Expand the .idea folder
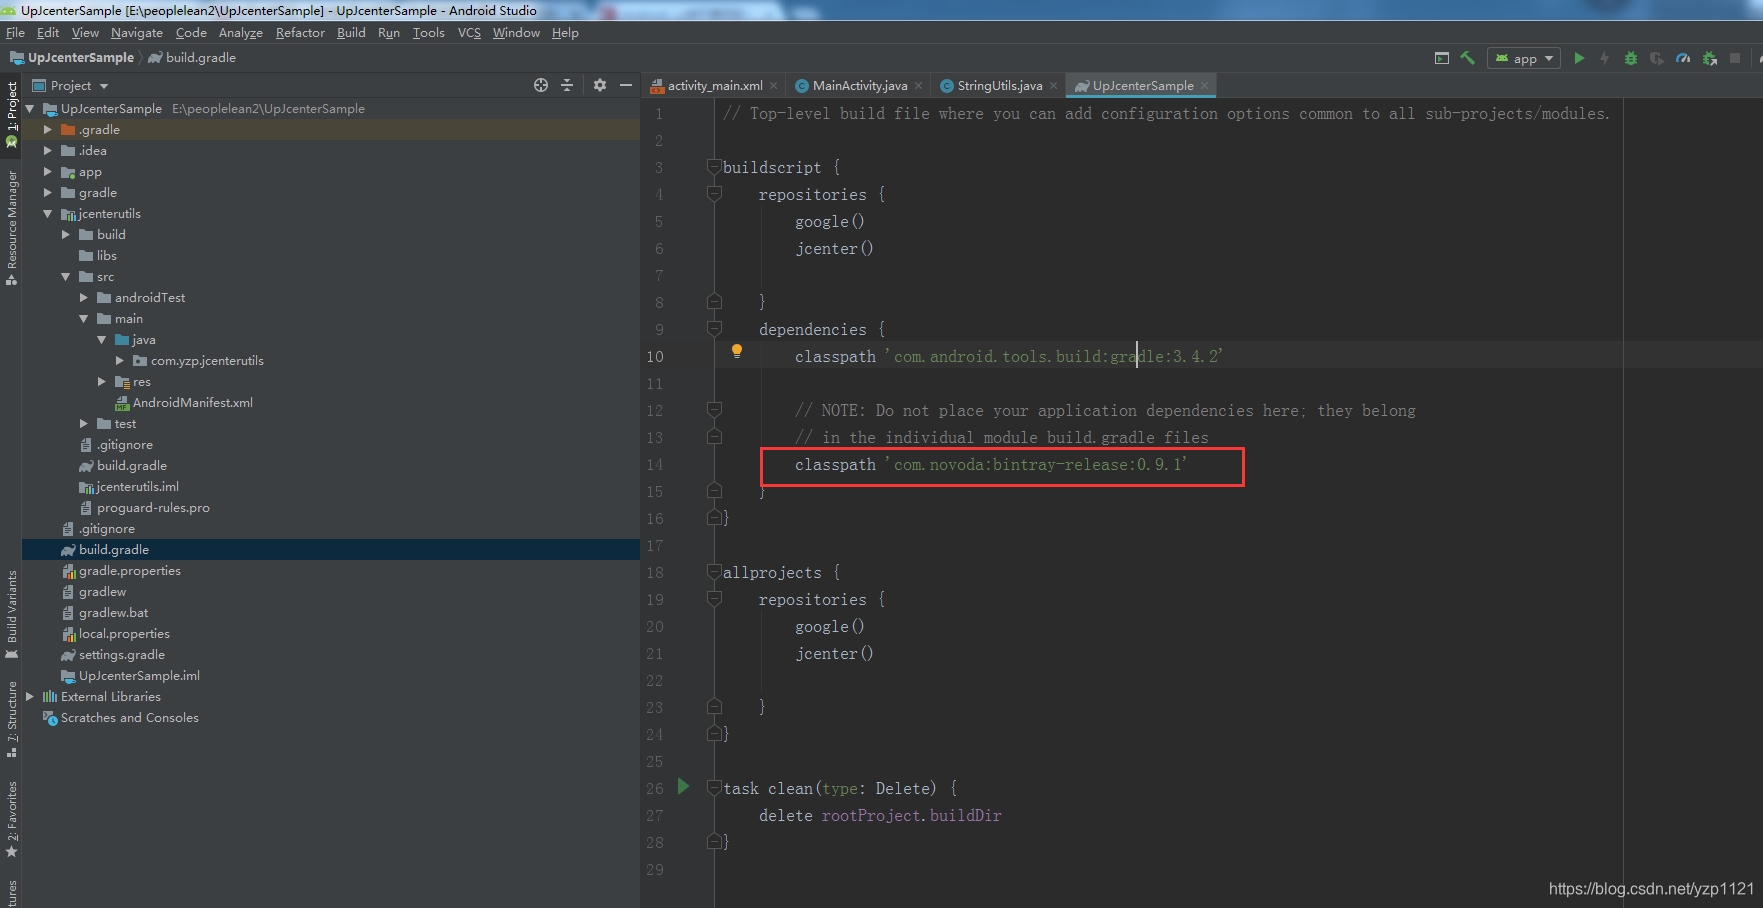Viewport: 1763px width, 908px height. click(x=47, y=151)
